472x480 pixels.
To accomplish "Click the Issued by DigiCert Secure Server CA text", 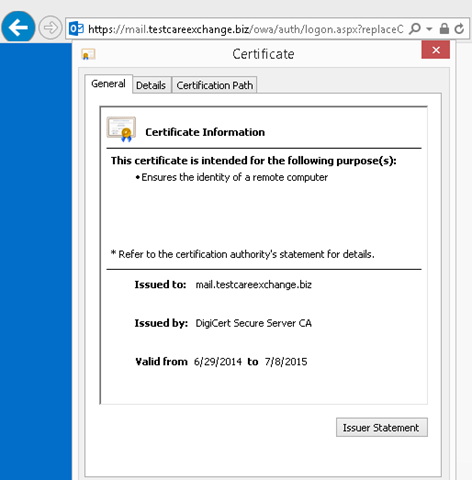I will (x=254, y=323).
